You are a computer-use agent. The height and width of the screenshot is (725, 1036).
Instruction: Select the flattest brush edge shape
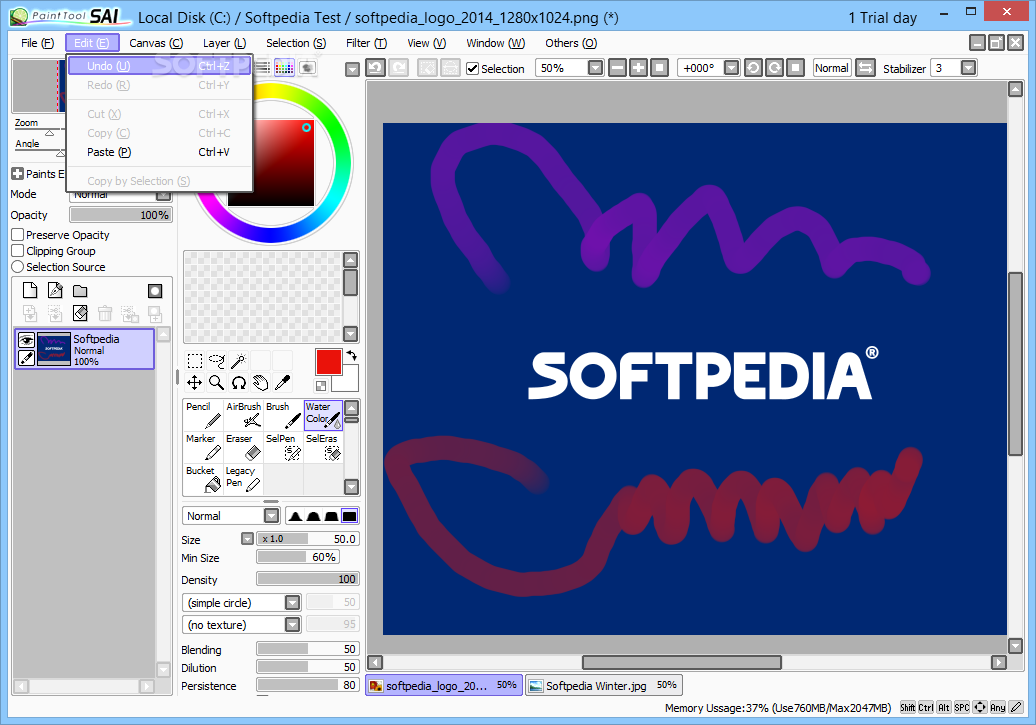point(350,516)
